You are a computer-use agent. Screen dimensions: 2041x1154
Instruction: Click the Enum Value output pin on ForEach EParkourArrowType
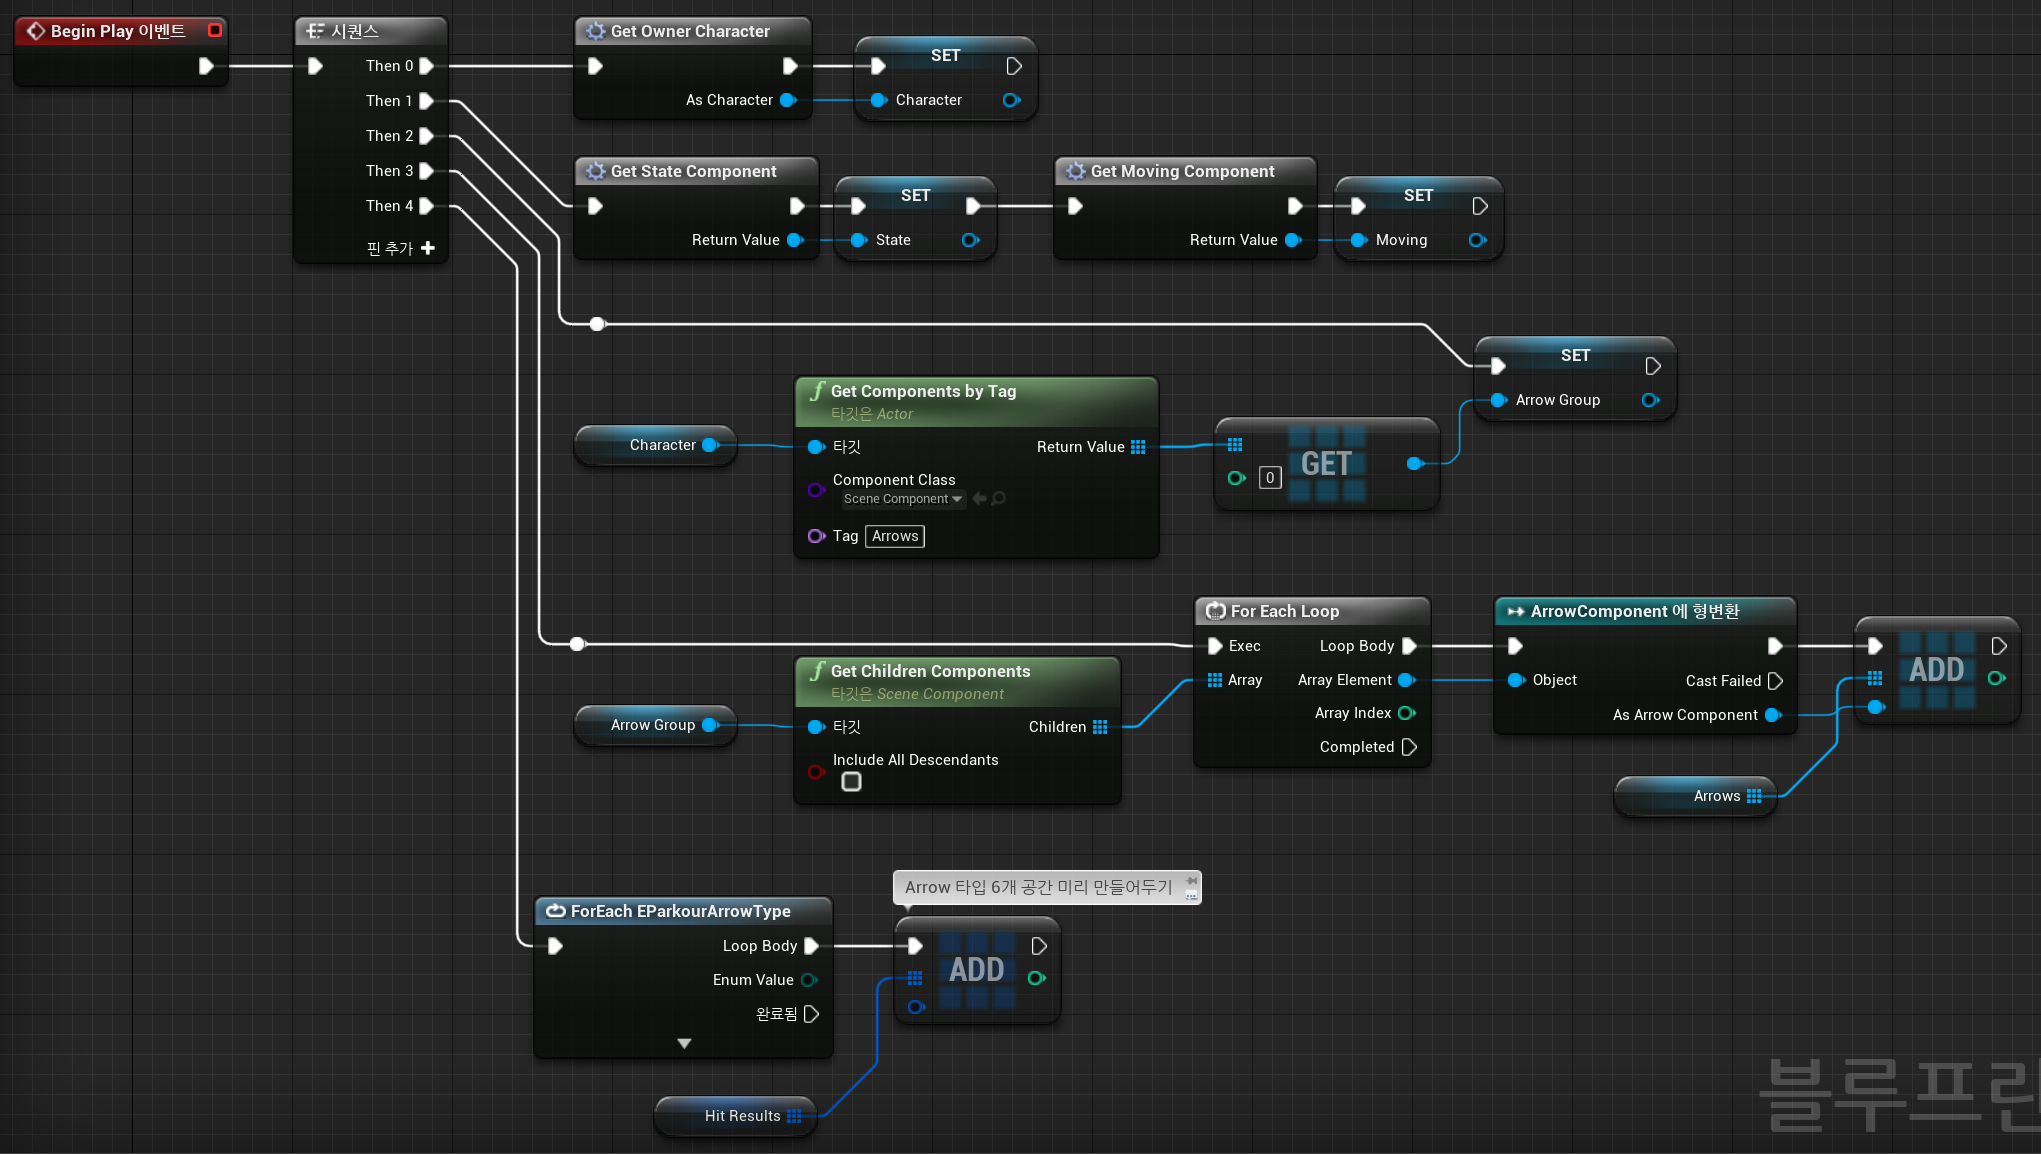[809, 980]
